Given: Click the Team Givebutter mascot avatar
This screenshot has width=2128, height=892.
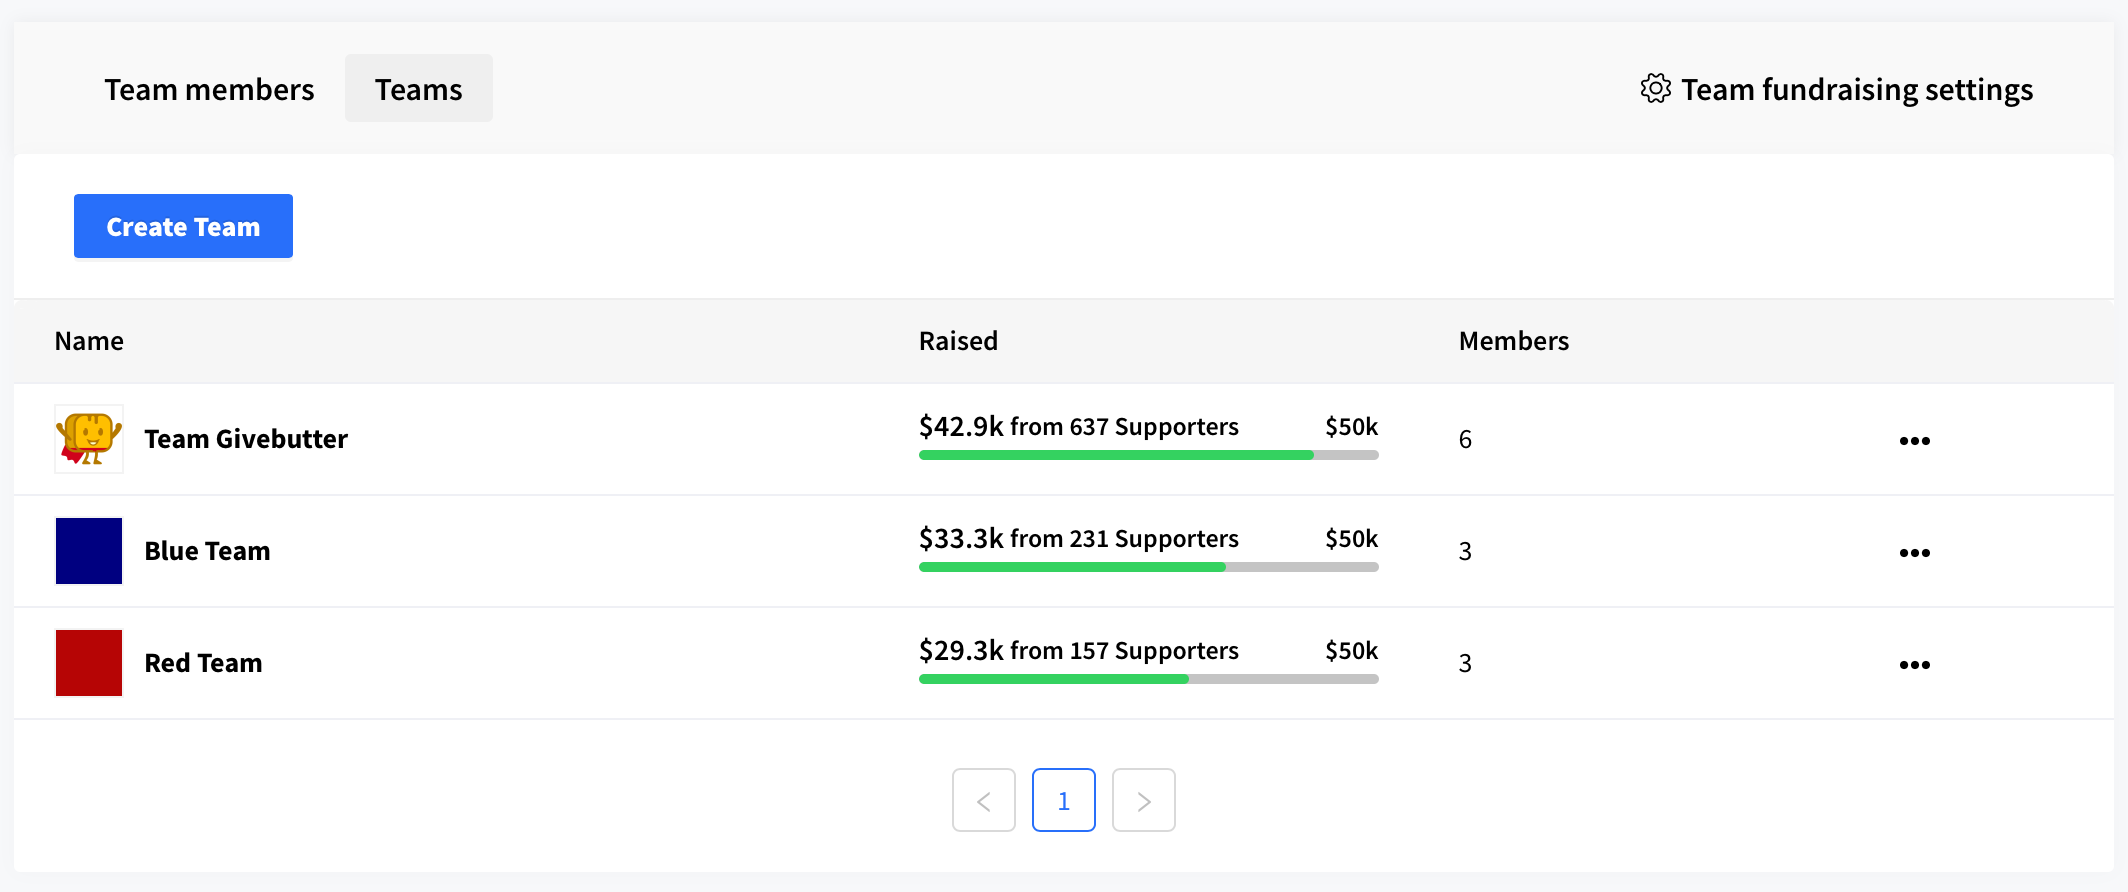Looking at the screenshot, I should click(89, 439).
